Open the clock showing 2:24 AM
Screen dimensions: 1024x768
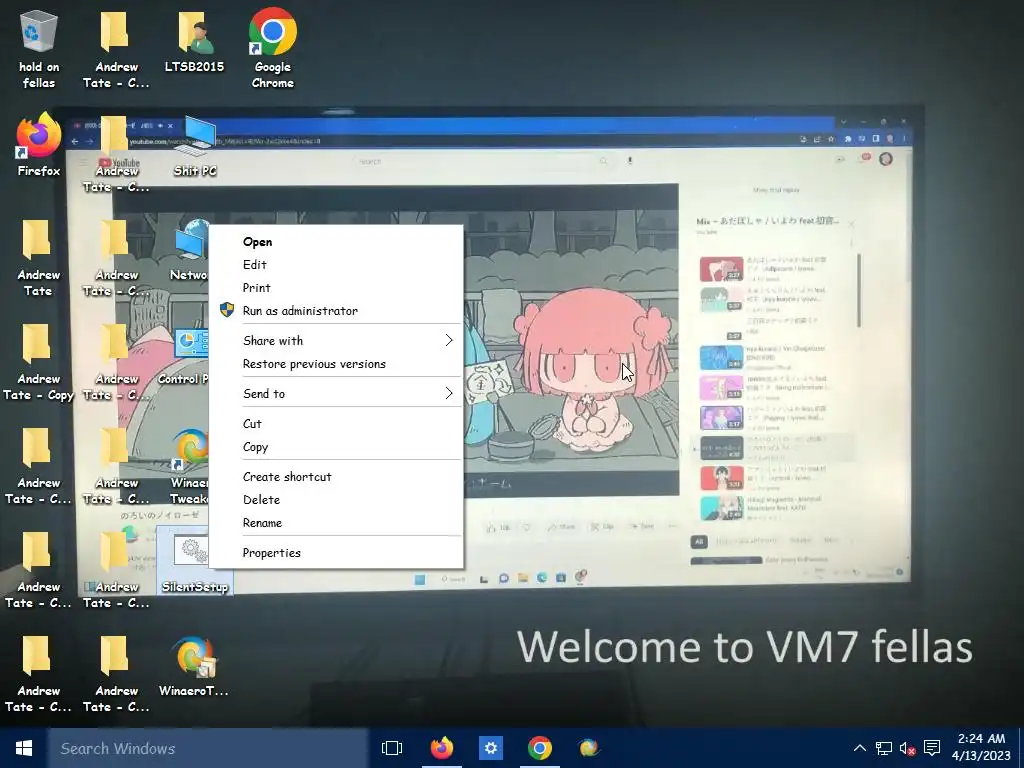click(x=981, y=748)
